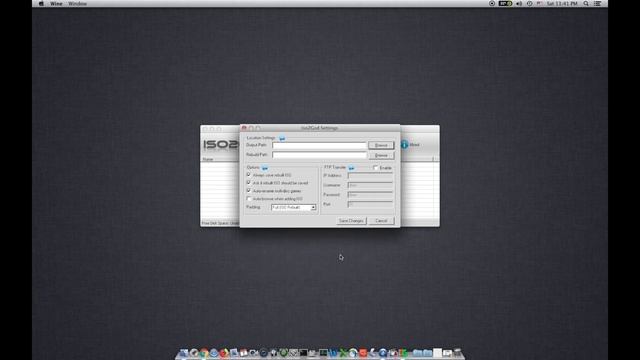
Task: Close the Iso2God Settings dialog
Action: (x=244, y=128)
